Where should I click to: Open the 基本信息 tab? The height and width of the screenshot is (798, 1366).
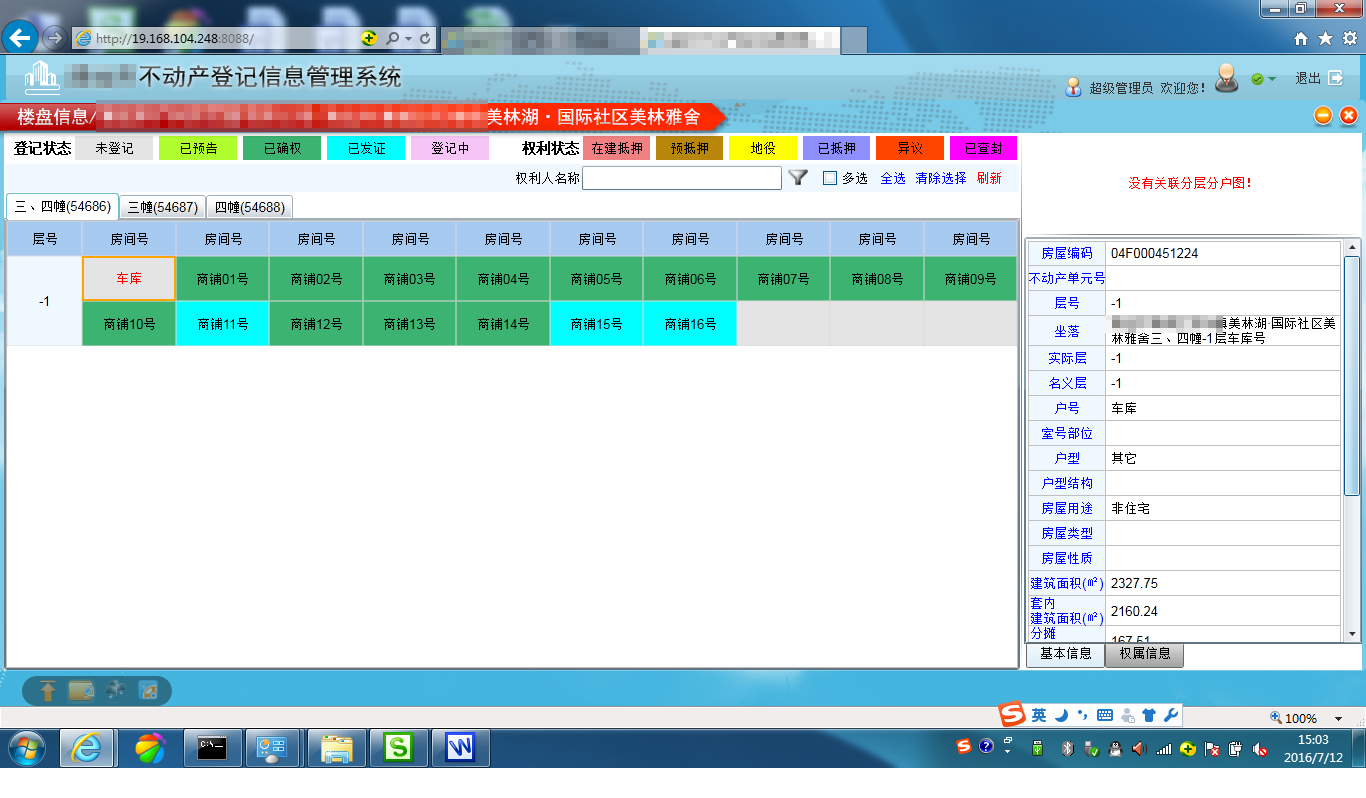[x=1066, y=654]
